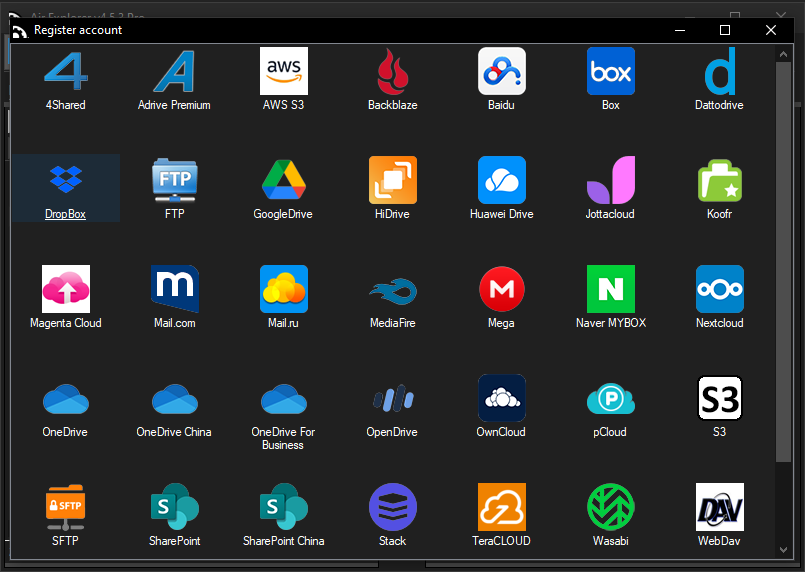Choose Adrive Premium service

[x=175, y=71]
